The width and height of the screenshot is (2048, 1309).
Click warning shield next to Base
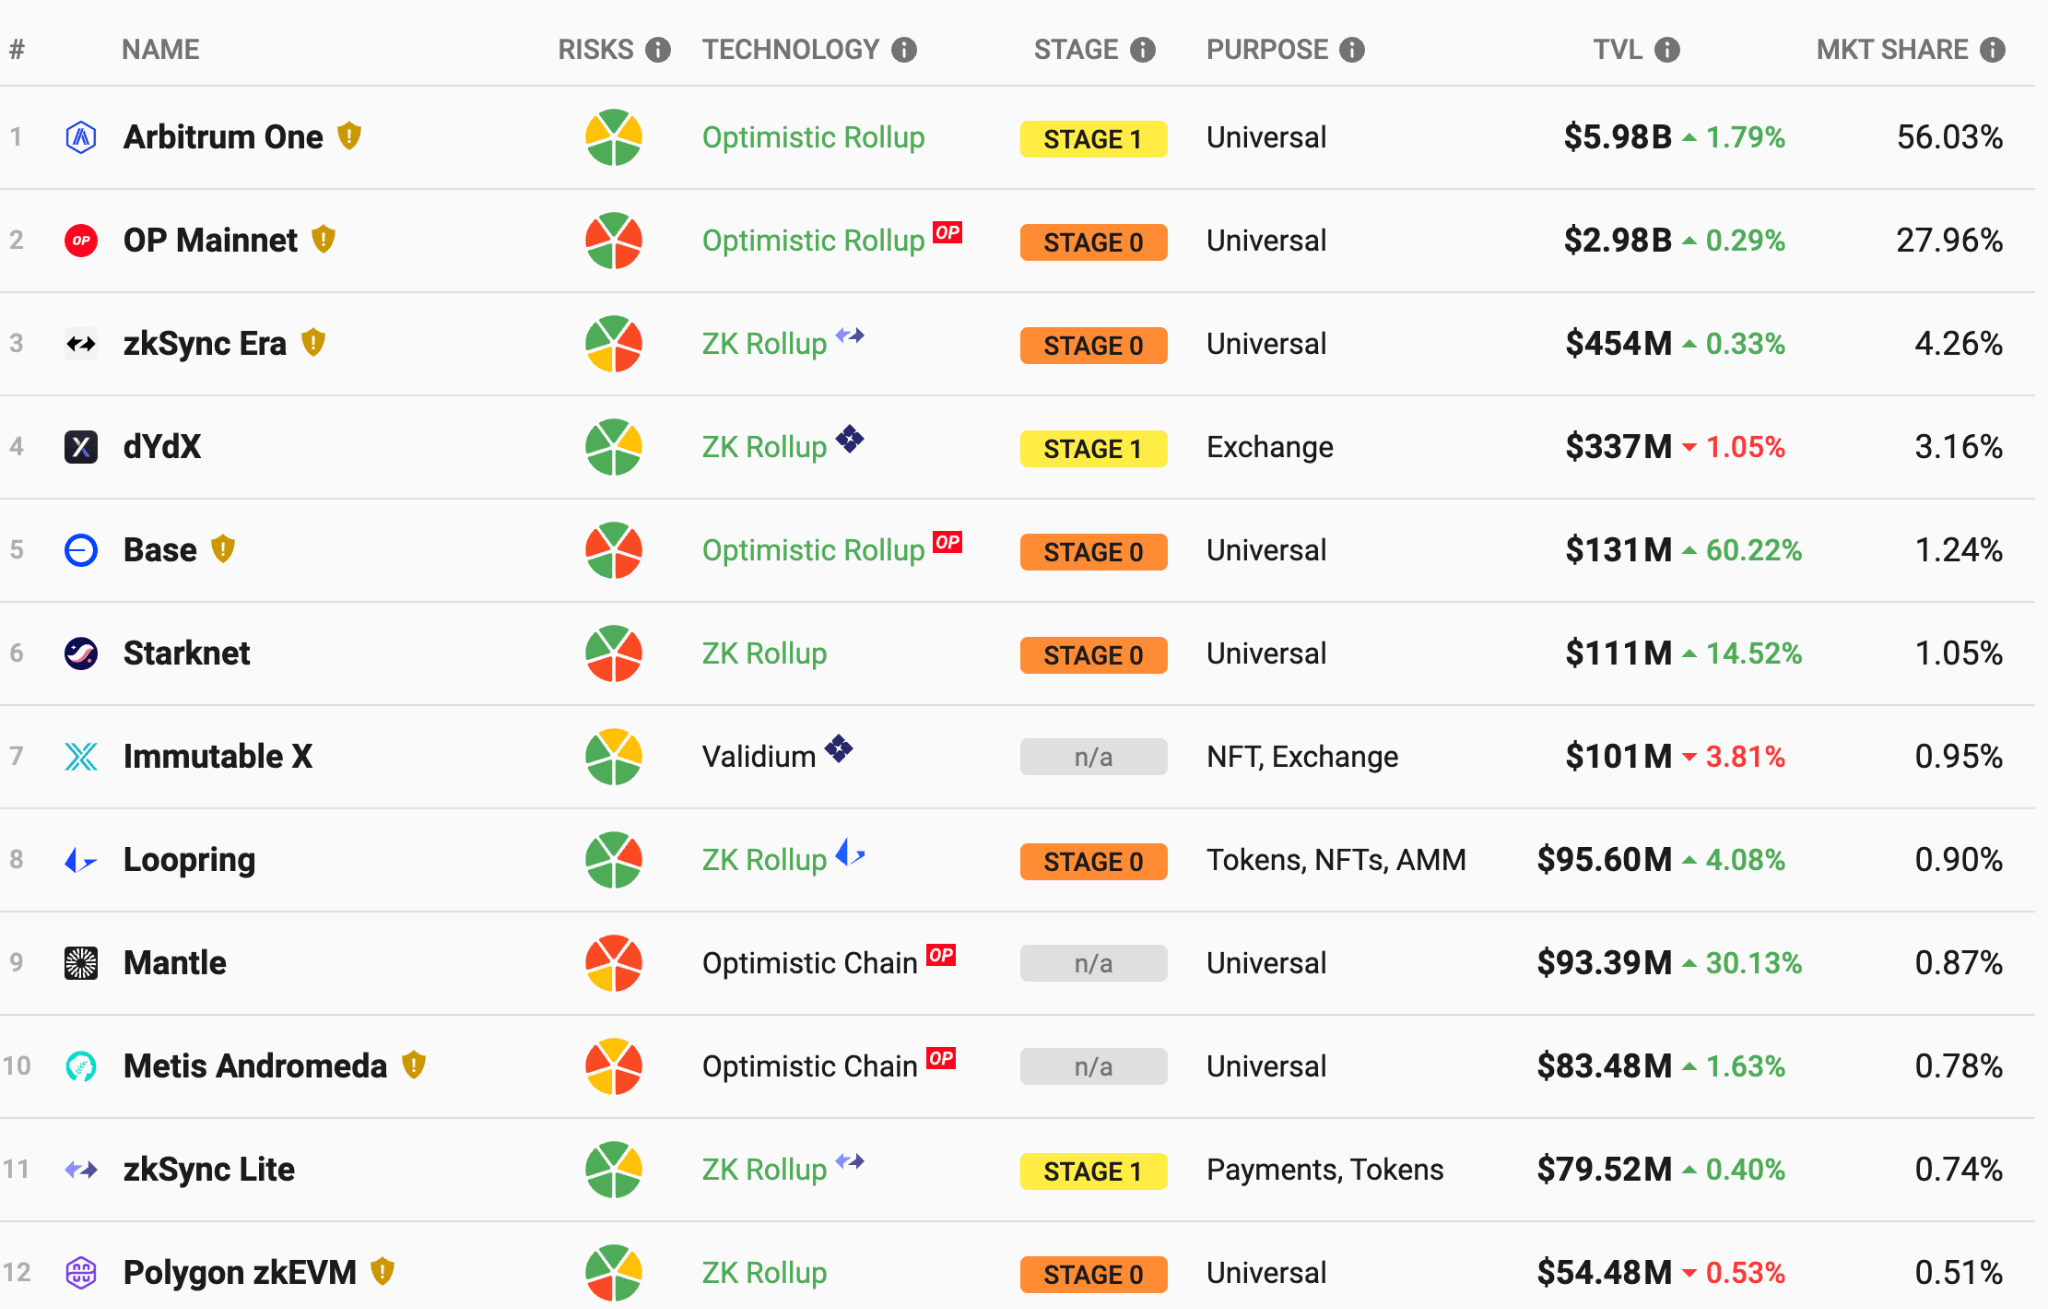pos(223,548)
